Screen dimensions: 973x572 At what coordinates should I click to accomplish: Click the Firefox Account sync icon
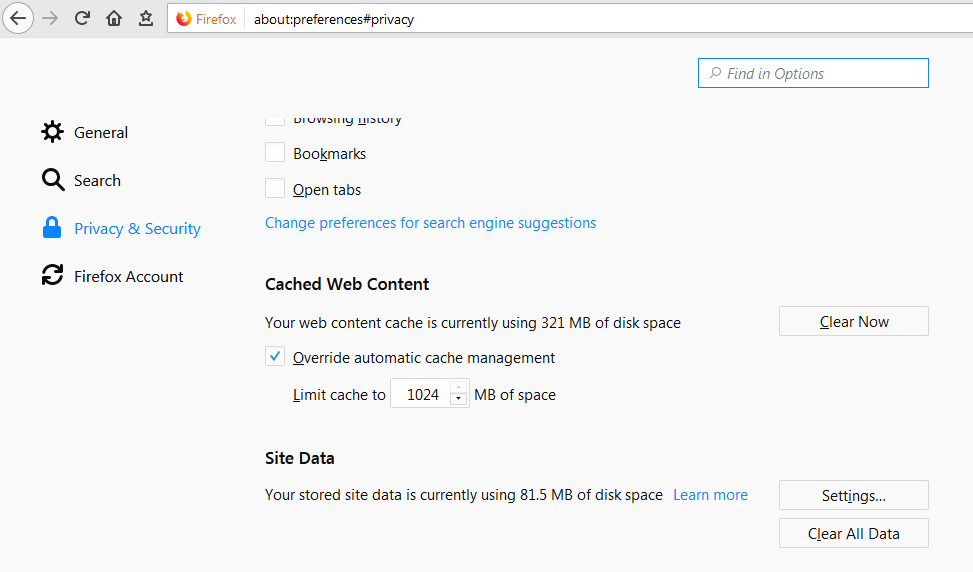(53, 275)
